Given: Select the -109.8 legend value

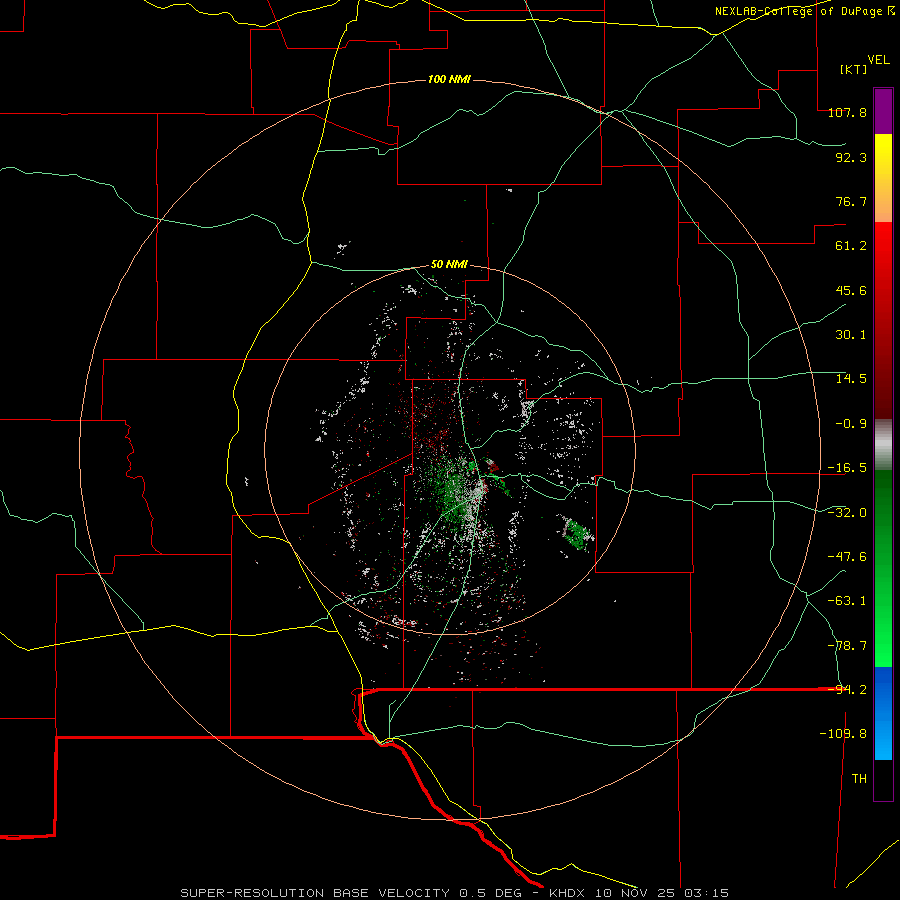Looking at the screenshot, I should click(x=843, y=734).
